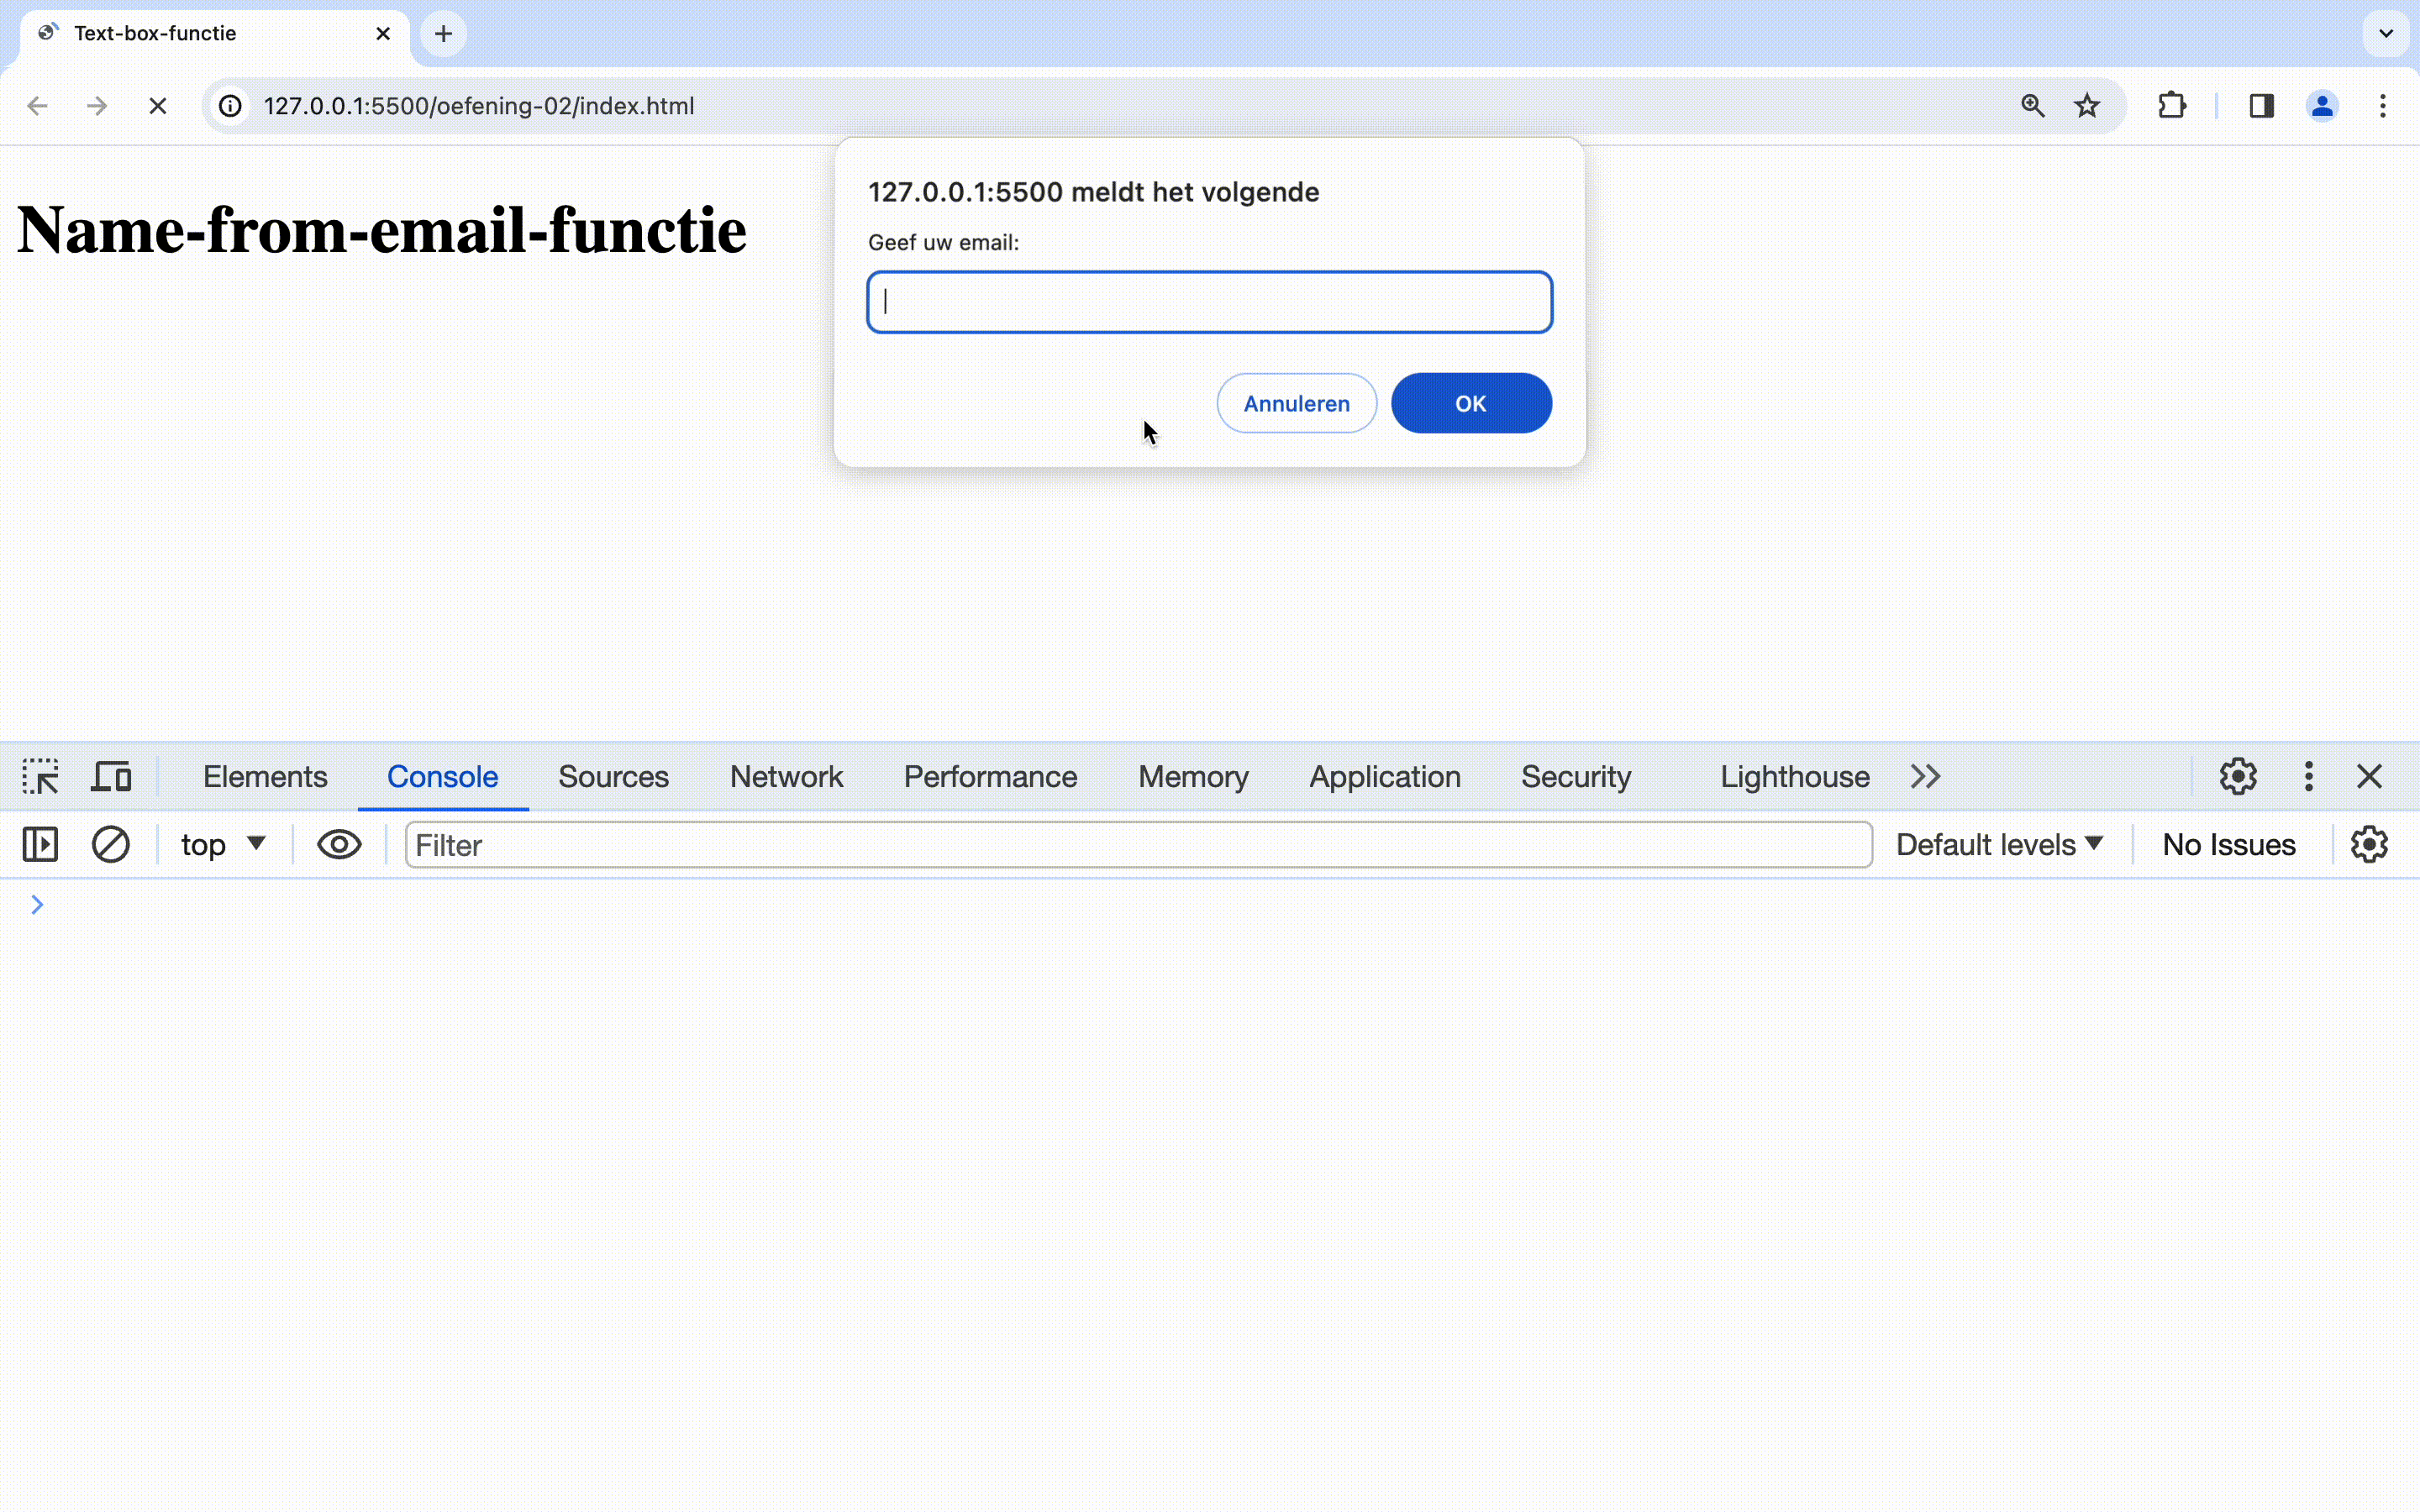Expand more DevTools tabs chevron
Image resolution: width=2420 pixels, height=1512 pixels.
[1925, 776]
